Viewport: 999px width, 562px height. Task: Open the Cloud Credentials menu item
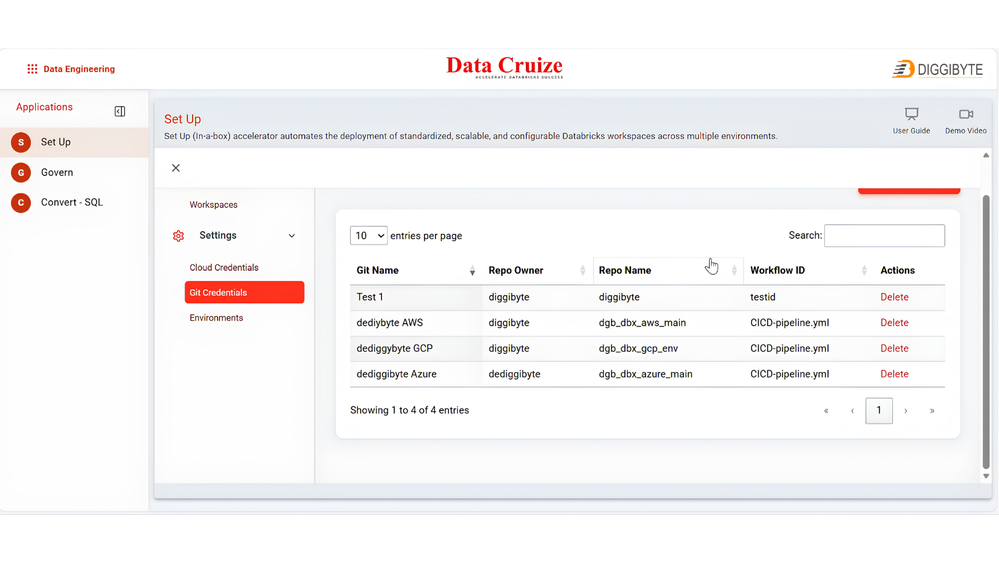(x=224, y=268)
